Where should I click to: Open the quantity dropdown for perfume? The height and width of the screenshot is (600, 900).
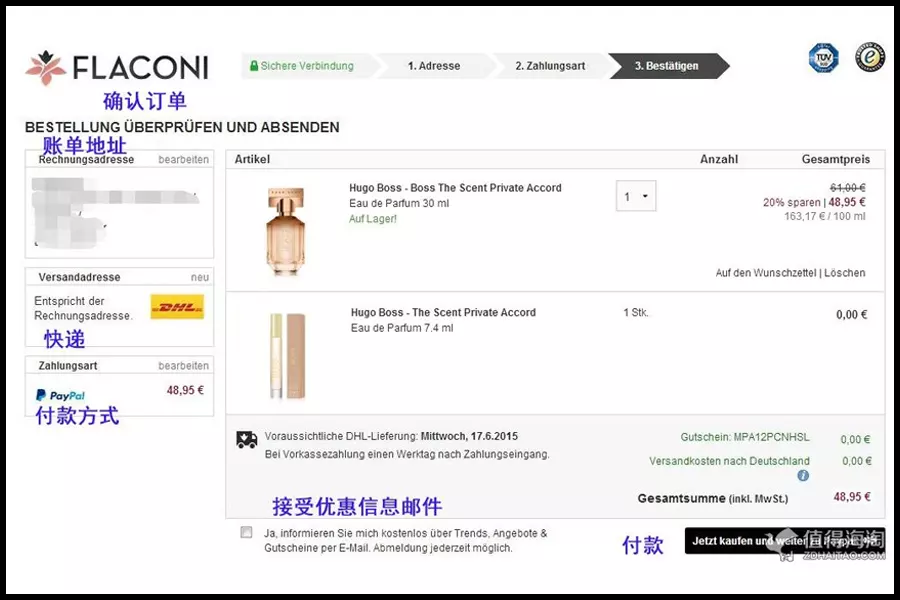(635, 197)
